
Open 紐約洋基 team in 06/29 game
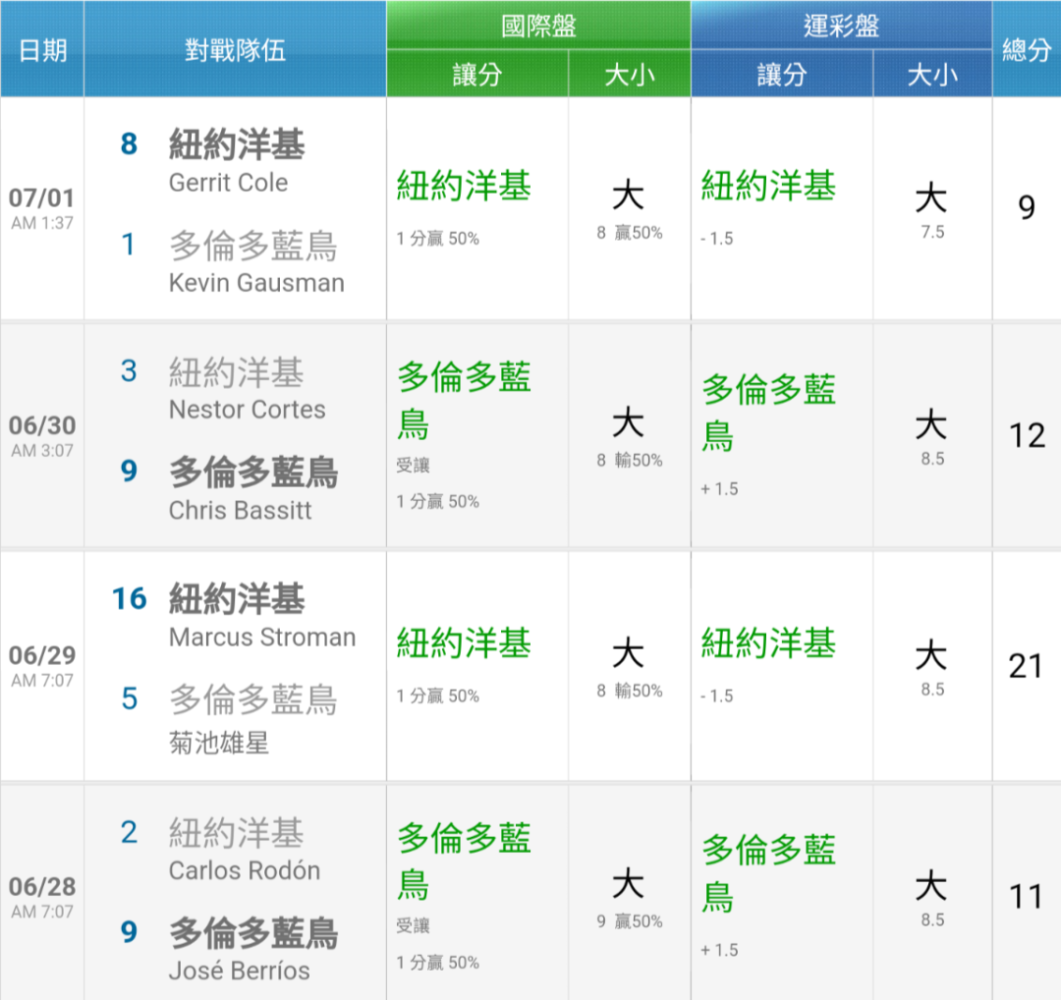pos(237,599)
